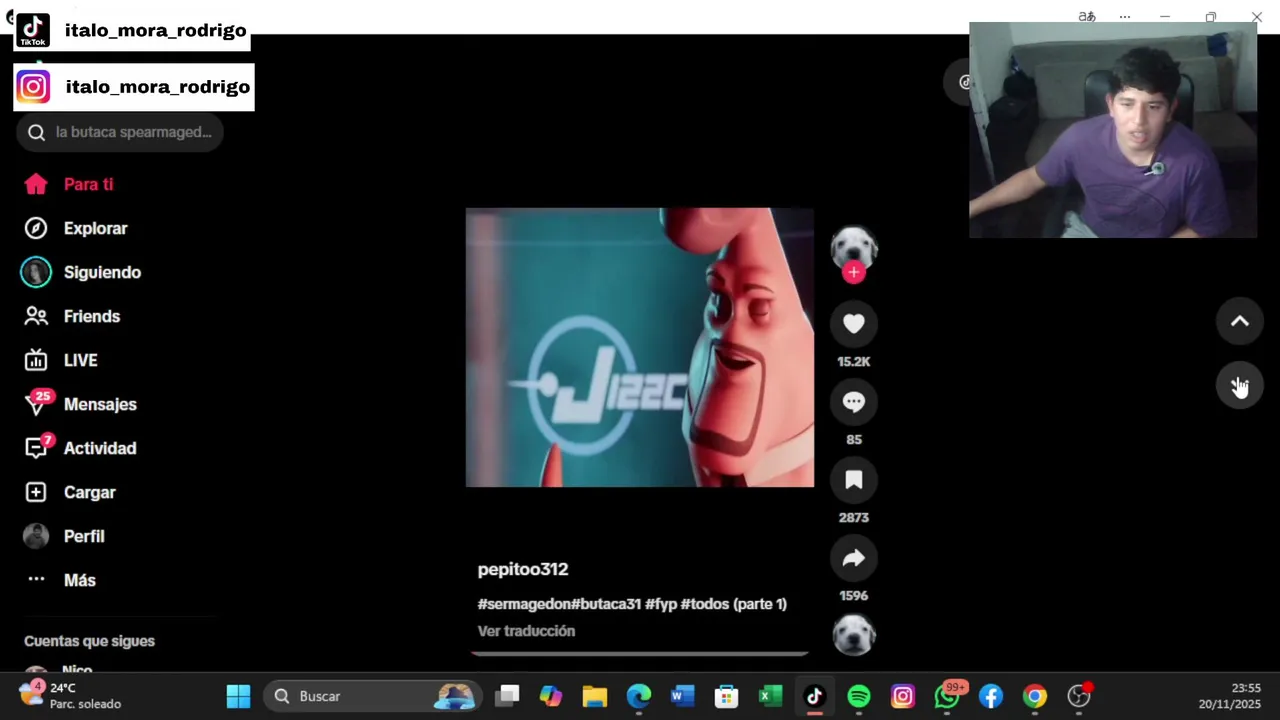The height and width of the screenshot is (720, 1280).
Task: Click the read-aloud 'aあ' icon in title bar
Action: (1087, 17)
